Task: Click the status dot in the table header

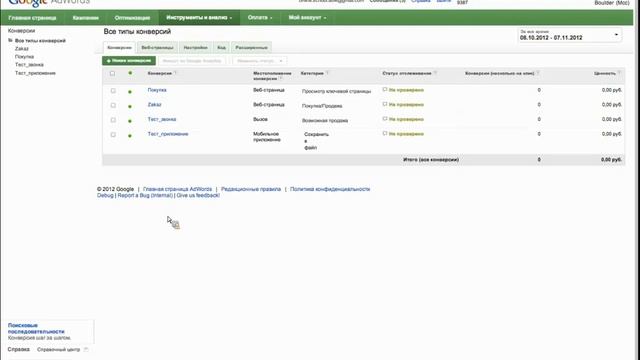Action: tap(130, 73)
